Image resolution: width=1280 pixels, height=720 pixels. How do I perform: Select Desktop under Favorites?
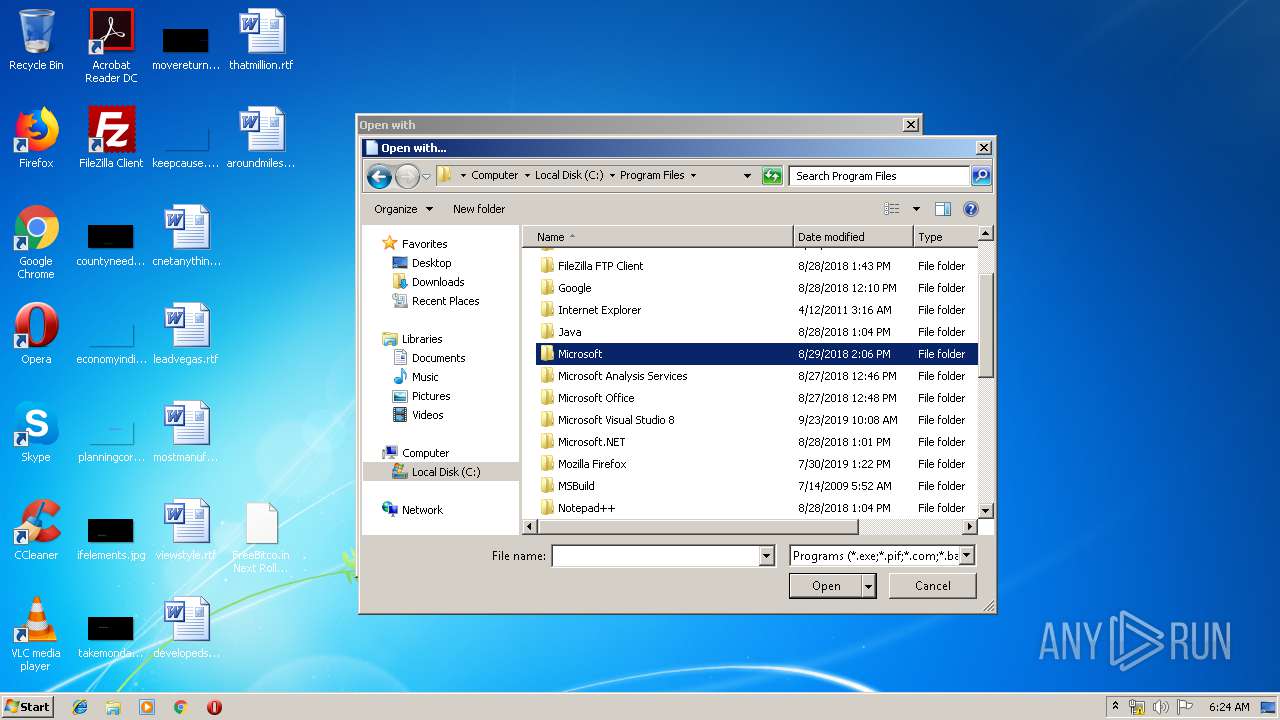click(x=431, y=263)
